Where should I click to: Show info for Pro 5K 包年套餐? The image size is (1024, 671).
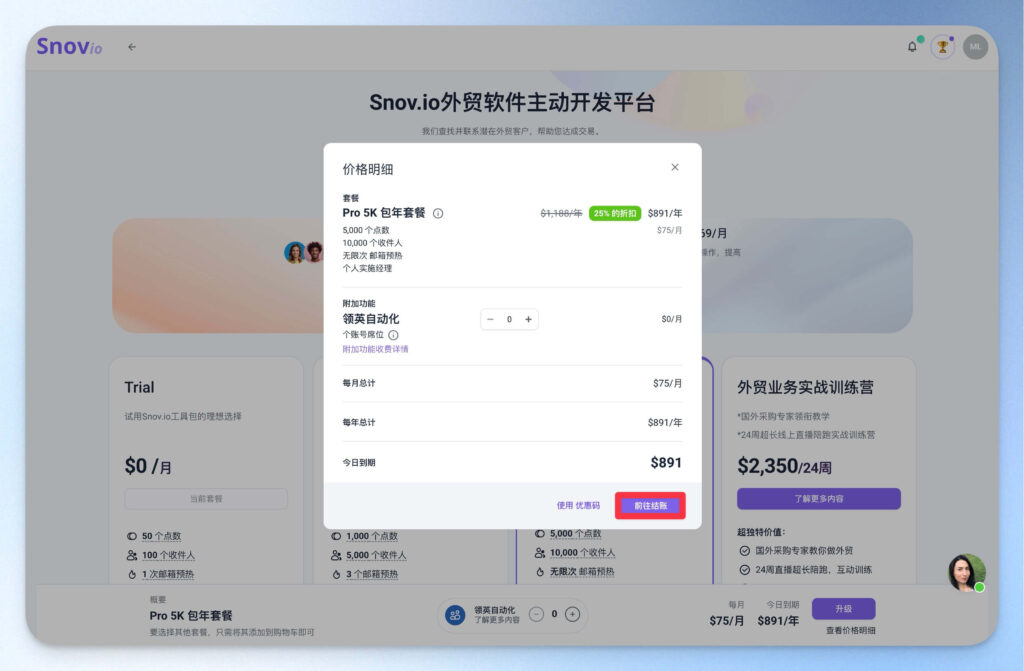(x=438, y=213)
